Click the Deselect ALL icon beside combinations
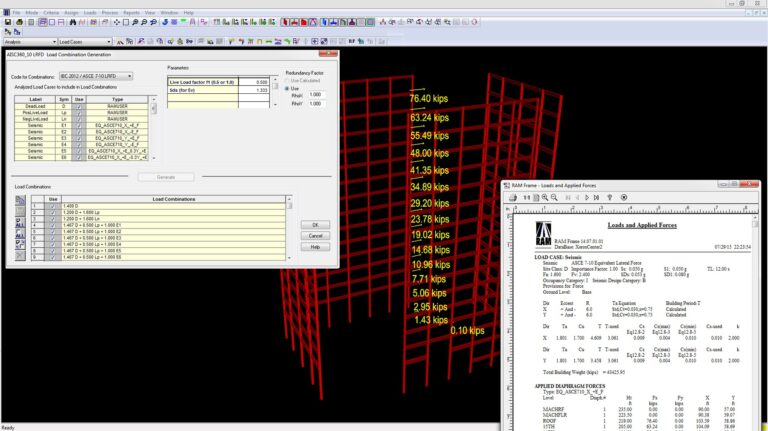Image resolution: width=768 pixels, height=431 pixels. pos(20,234)
